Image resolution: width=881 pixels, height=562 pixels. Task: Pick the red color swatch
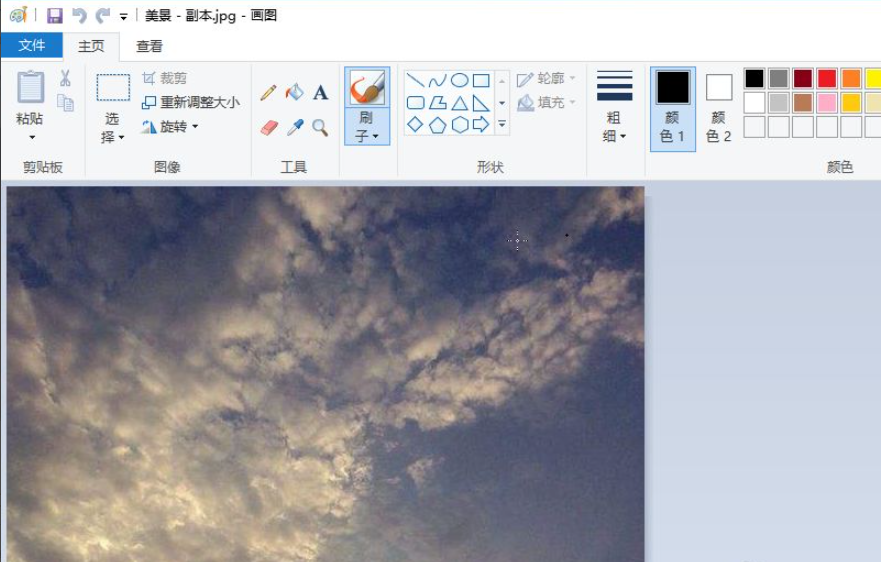point(826,79)
